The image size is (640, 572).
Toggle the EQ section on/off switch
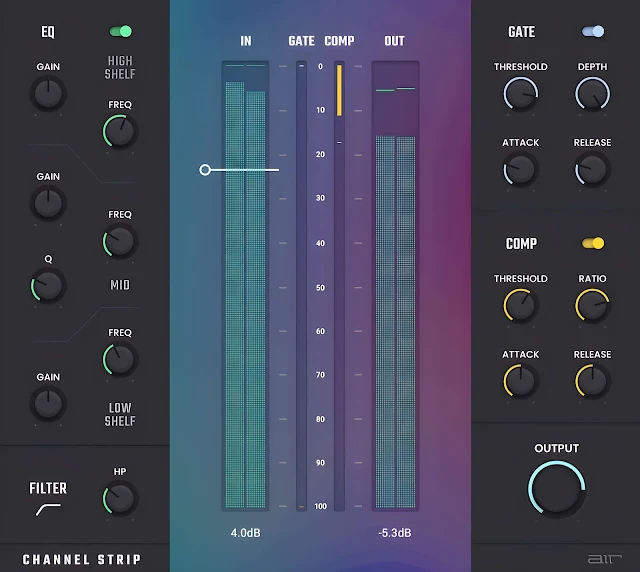[x=120, y=31]
